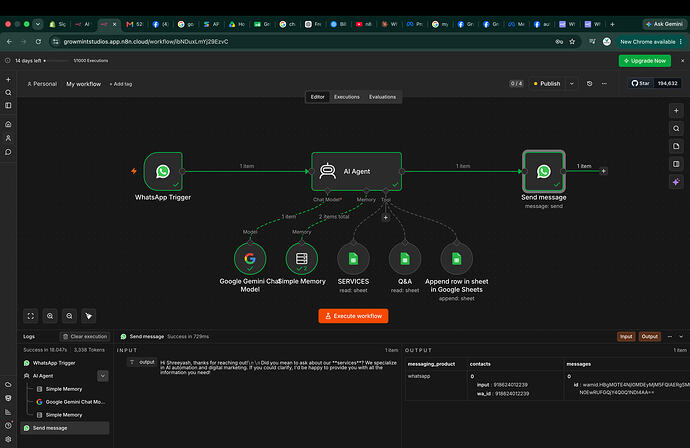Image resolution: width=690 pixels, height=448 pixels.
Task: Click the SERVICES Google Sheets node
Action: pos(353,259)
